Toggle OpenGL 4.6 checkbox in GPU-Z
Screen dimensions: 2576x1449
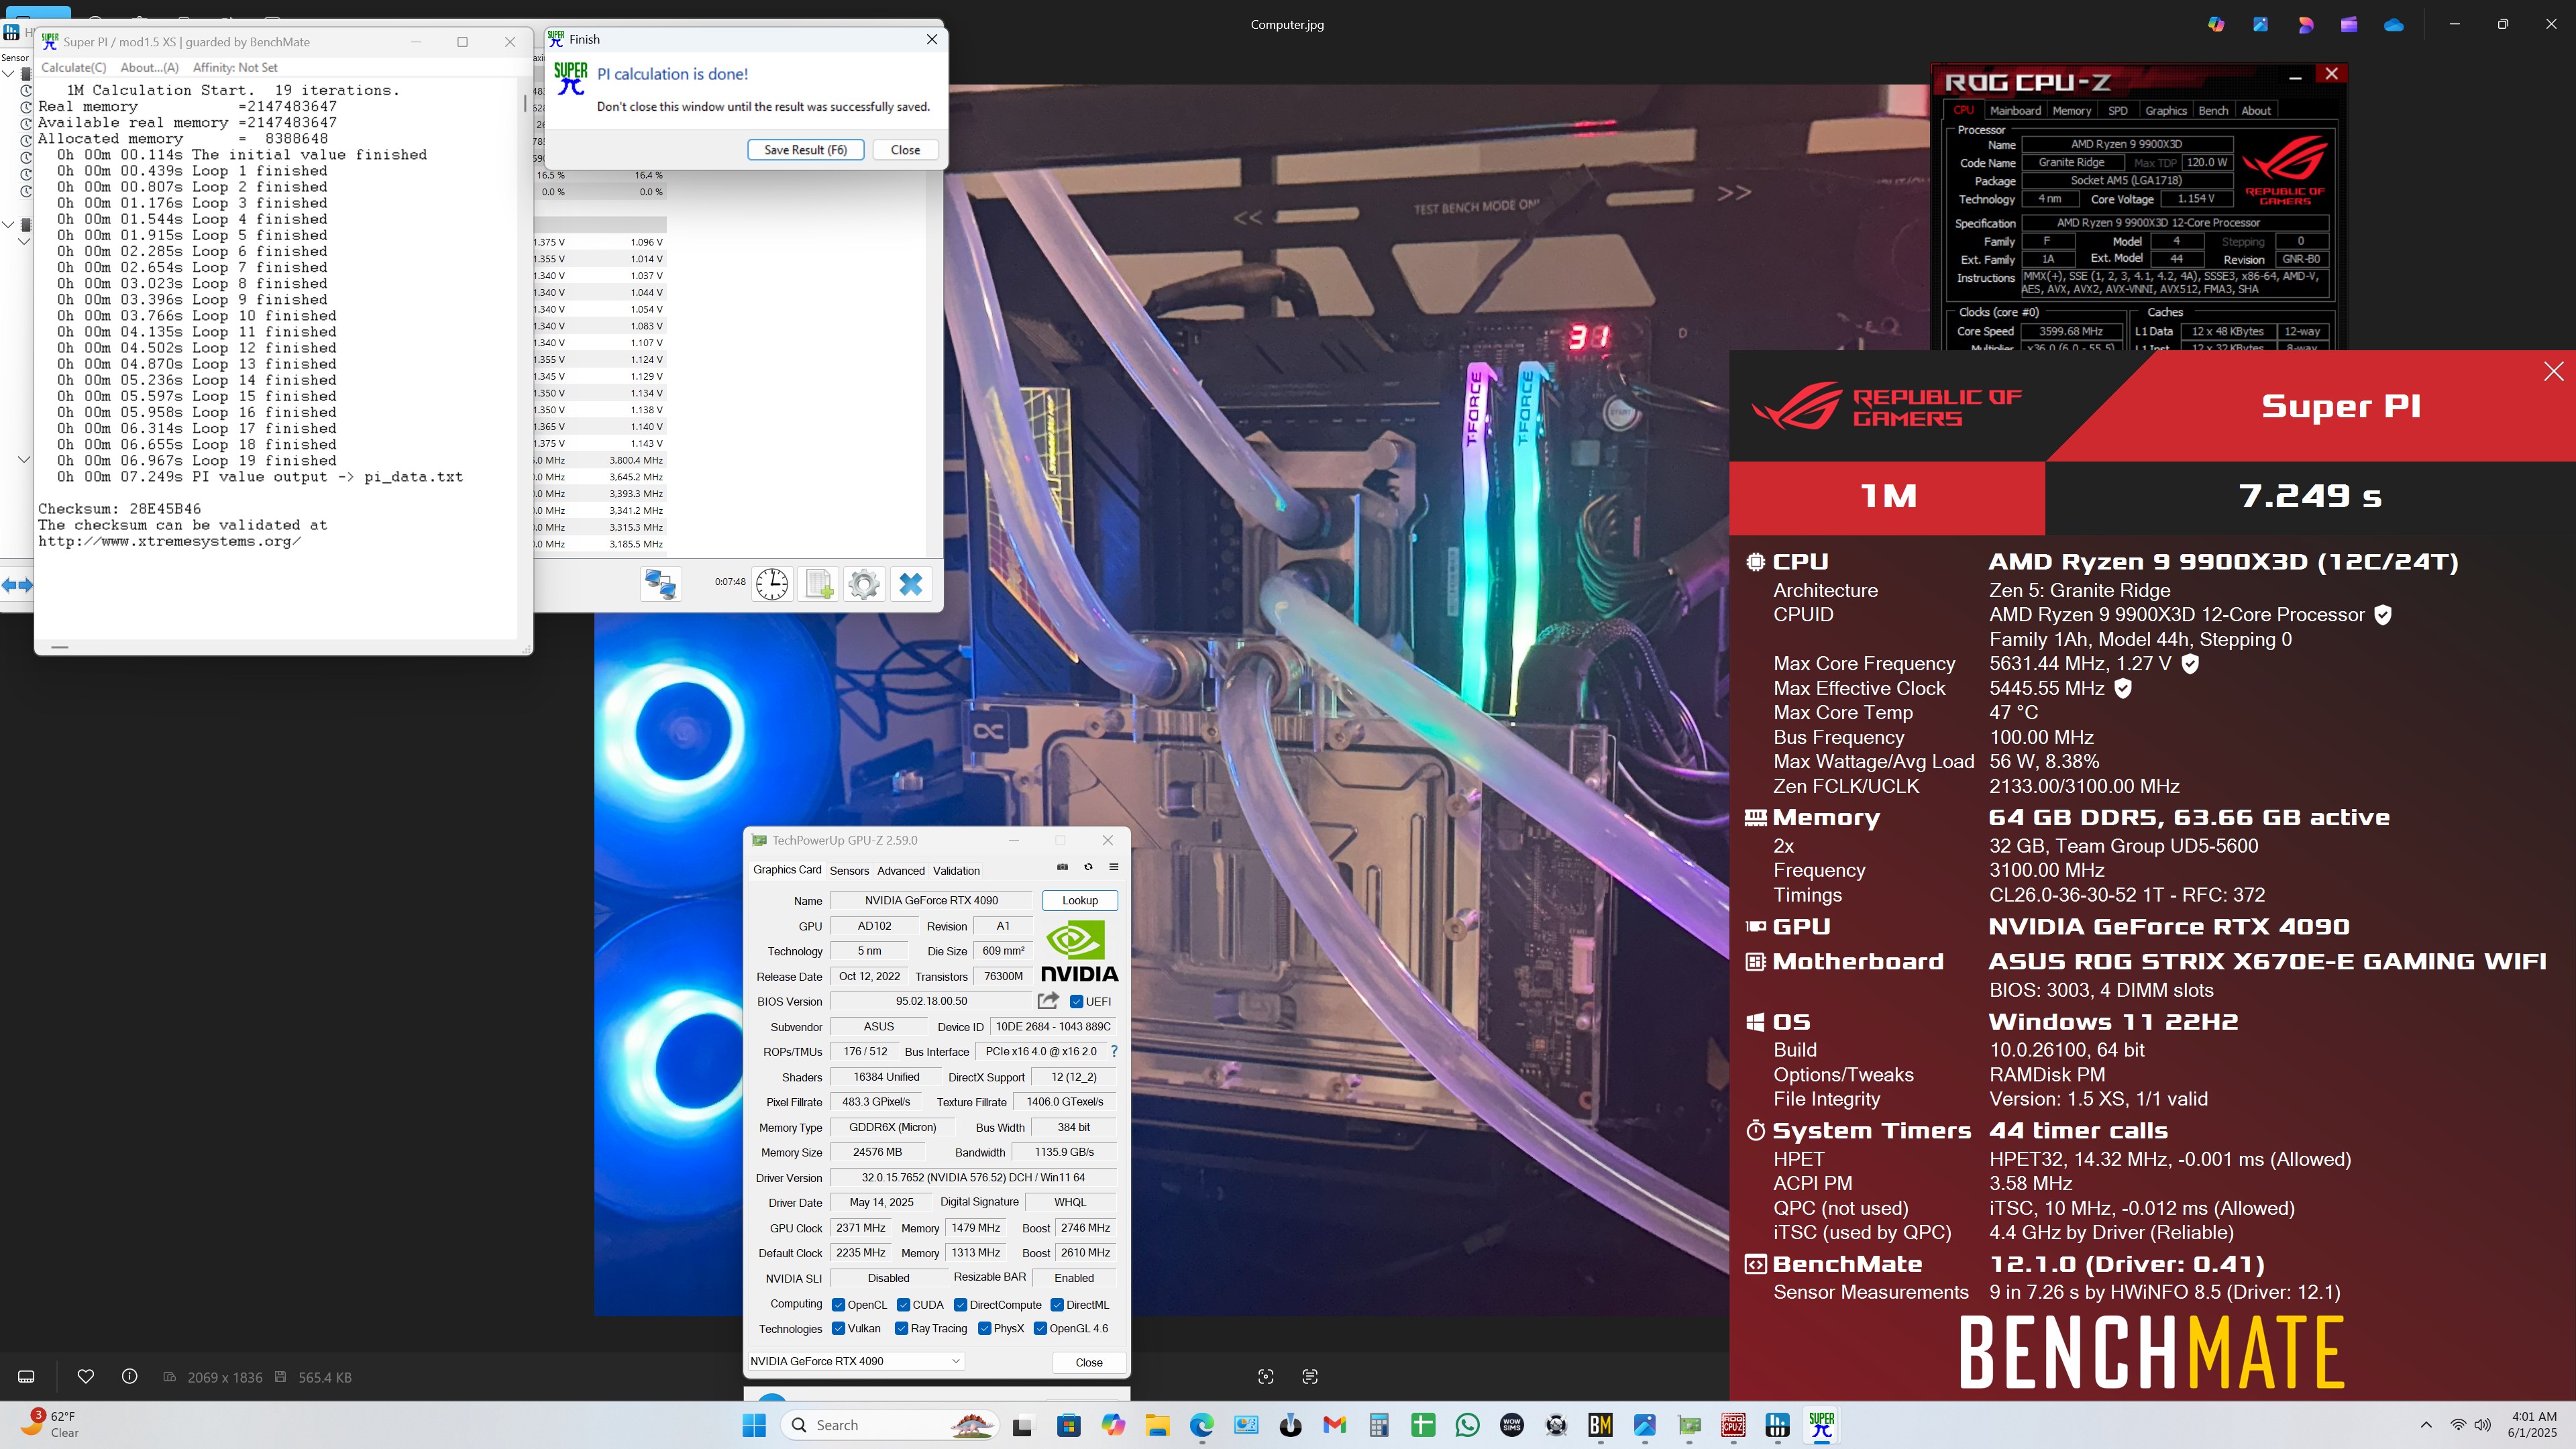pos(1040,1328)
